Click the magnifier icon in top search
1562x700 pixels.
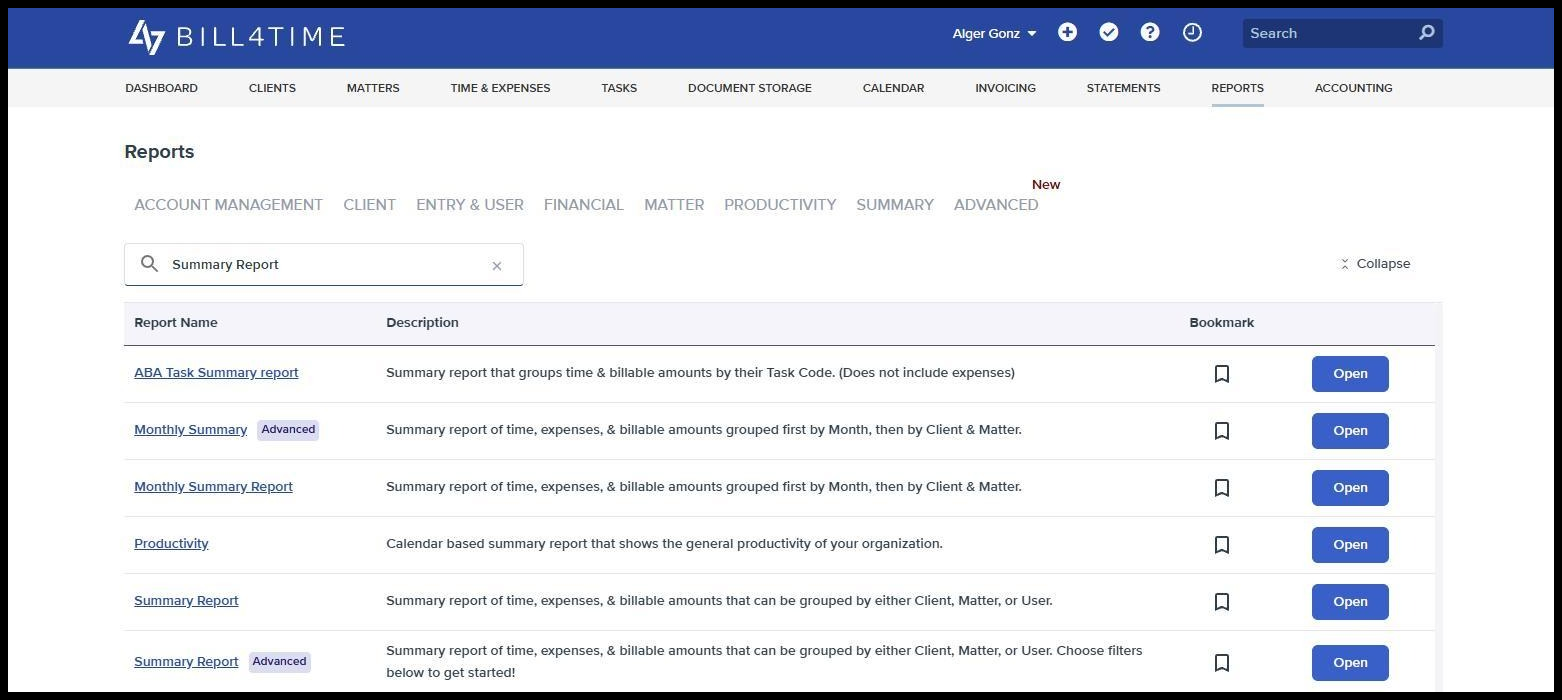tap(1427, 33)
